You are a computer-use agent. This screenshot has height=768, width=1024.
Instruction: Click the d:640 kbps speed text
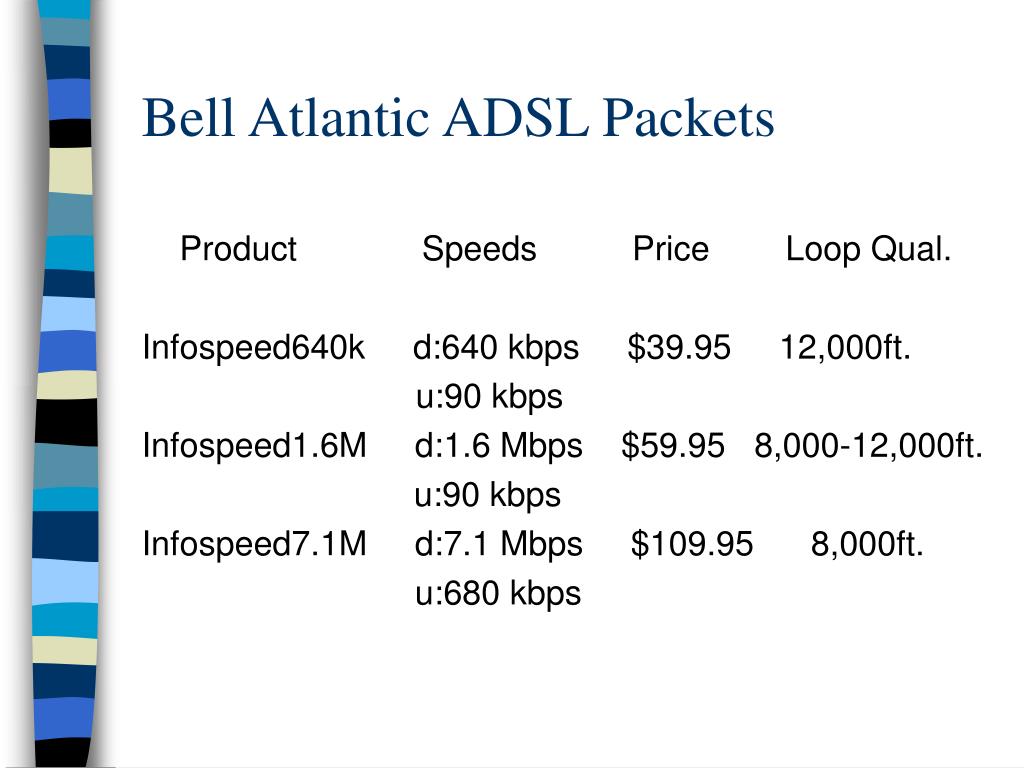pyautogui.click(x=496, y=348)
